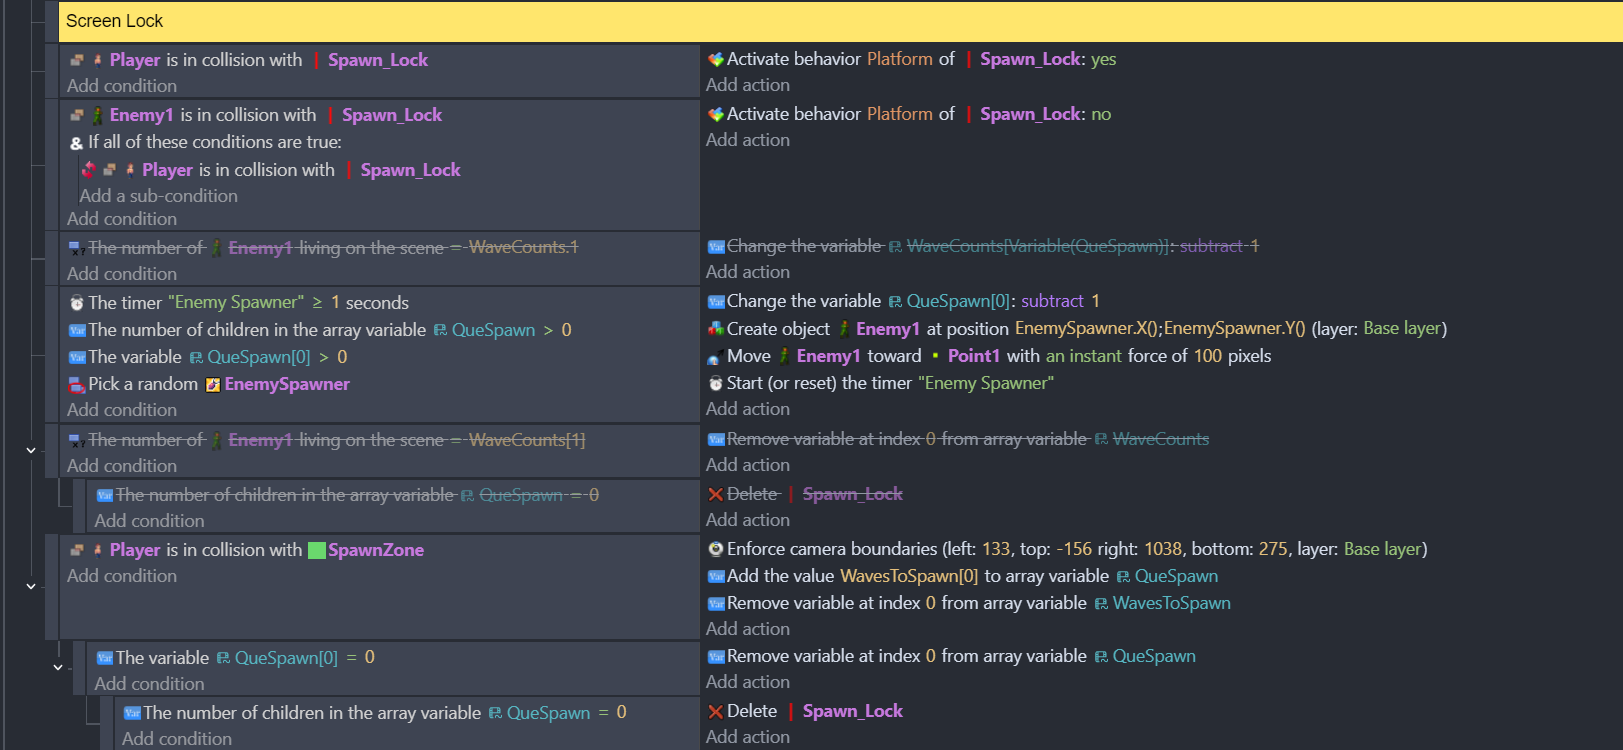
Task: Click the green SpawnZone color square
Action: pos(316,550)
